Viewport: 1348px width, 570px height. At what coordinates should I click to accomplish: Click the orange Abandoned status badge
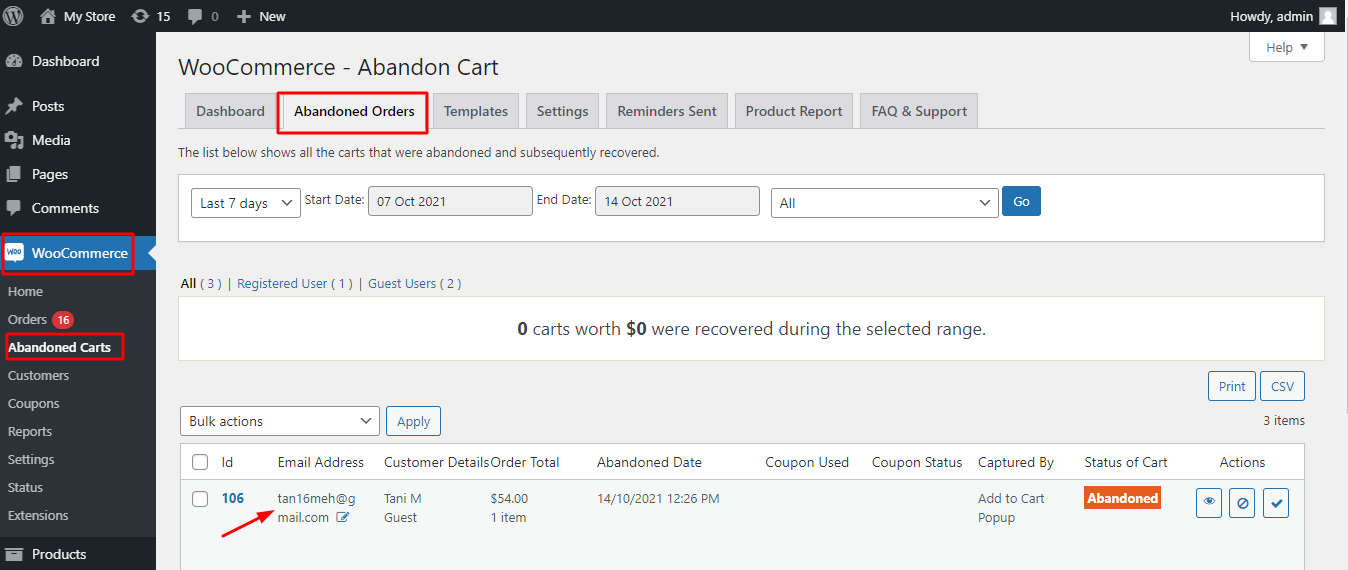point(1122,498)
